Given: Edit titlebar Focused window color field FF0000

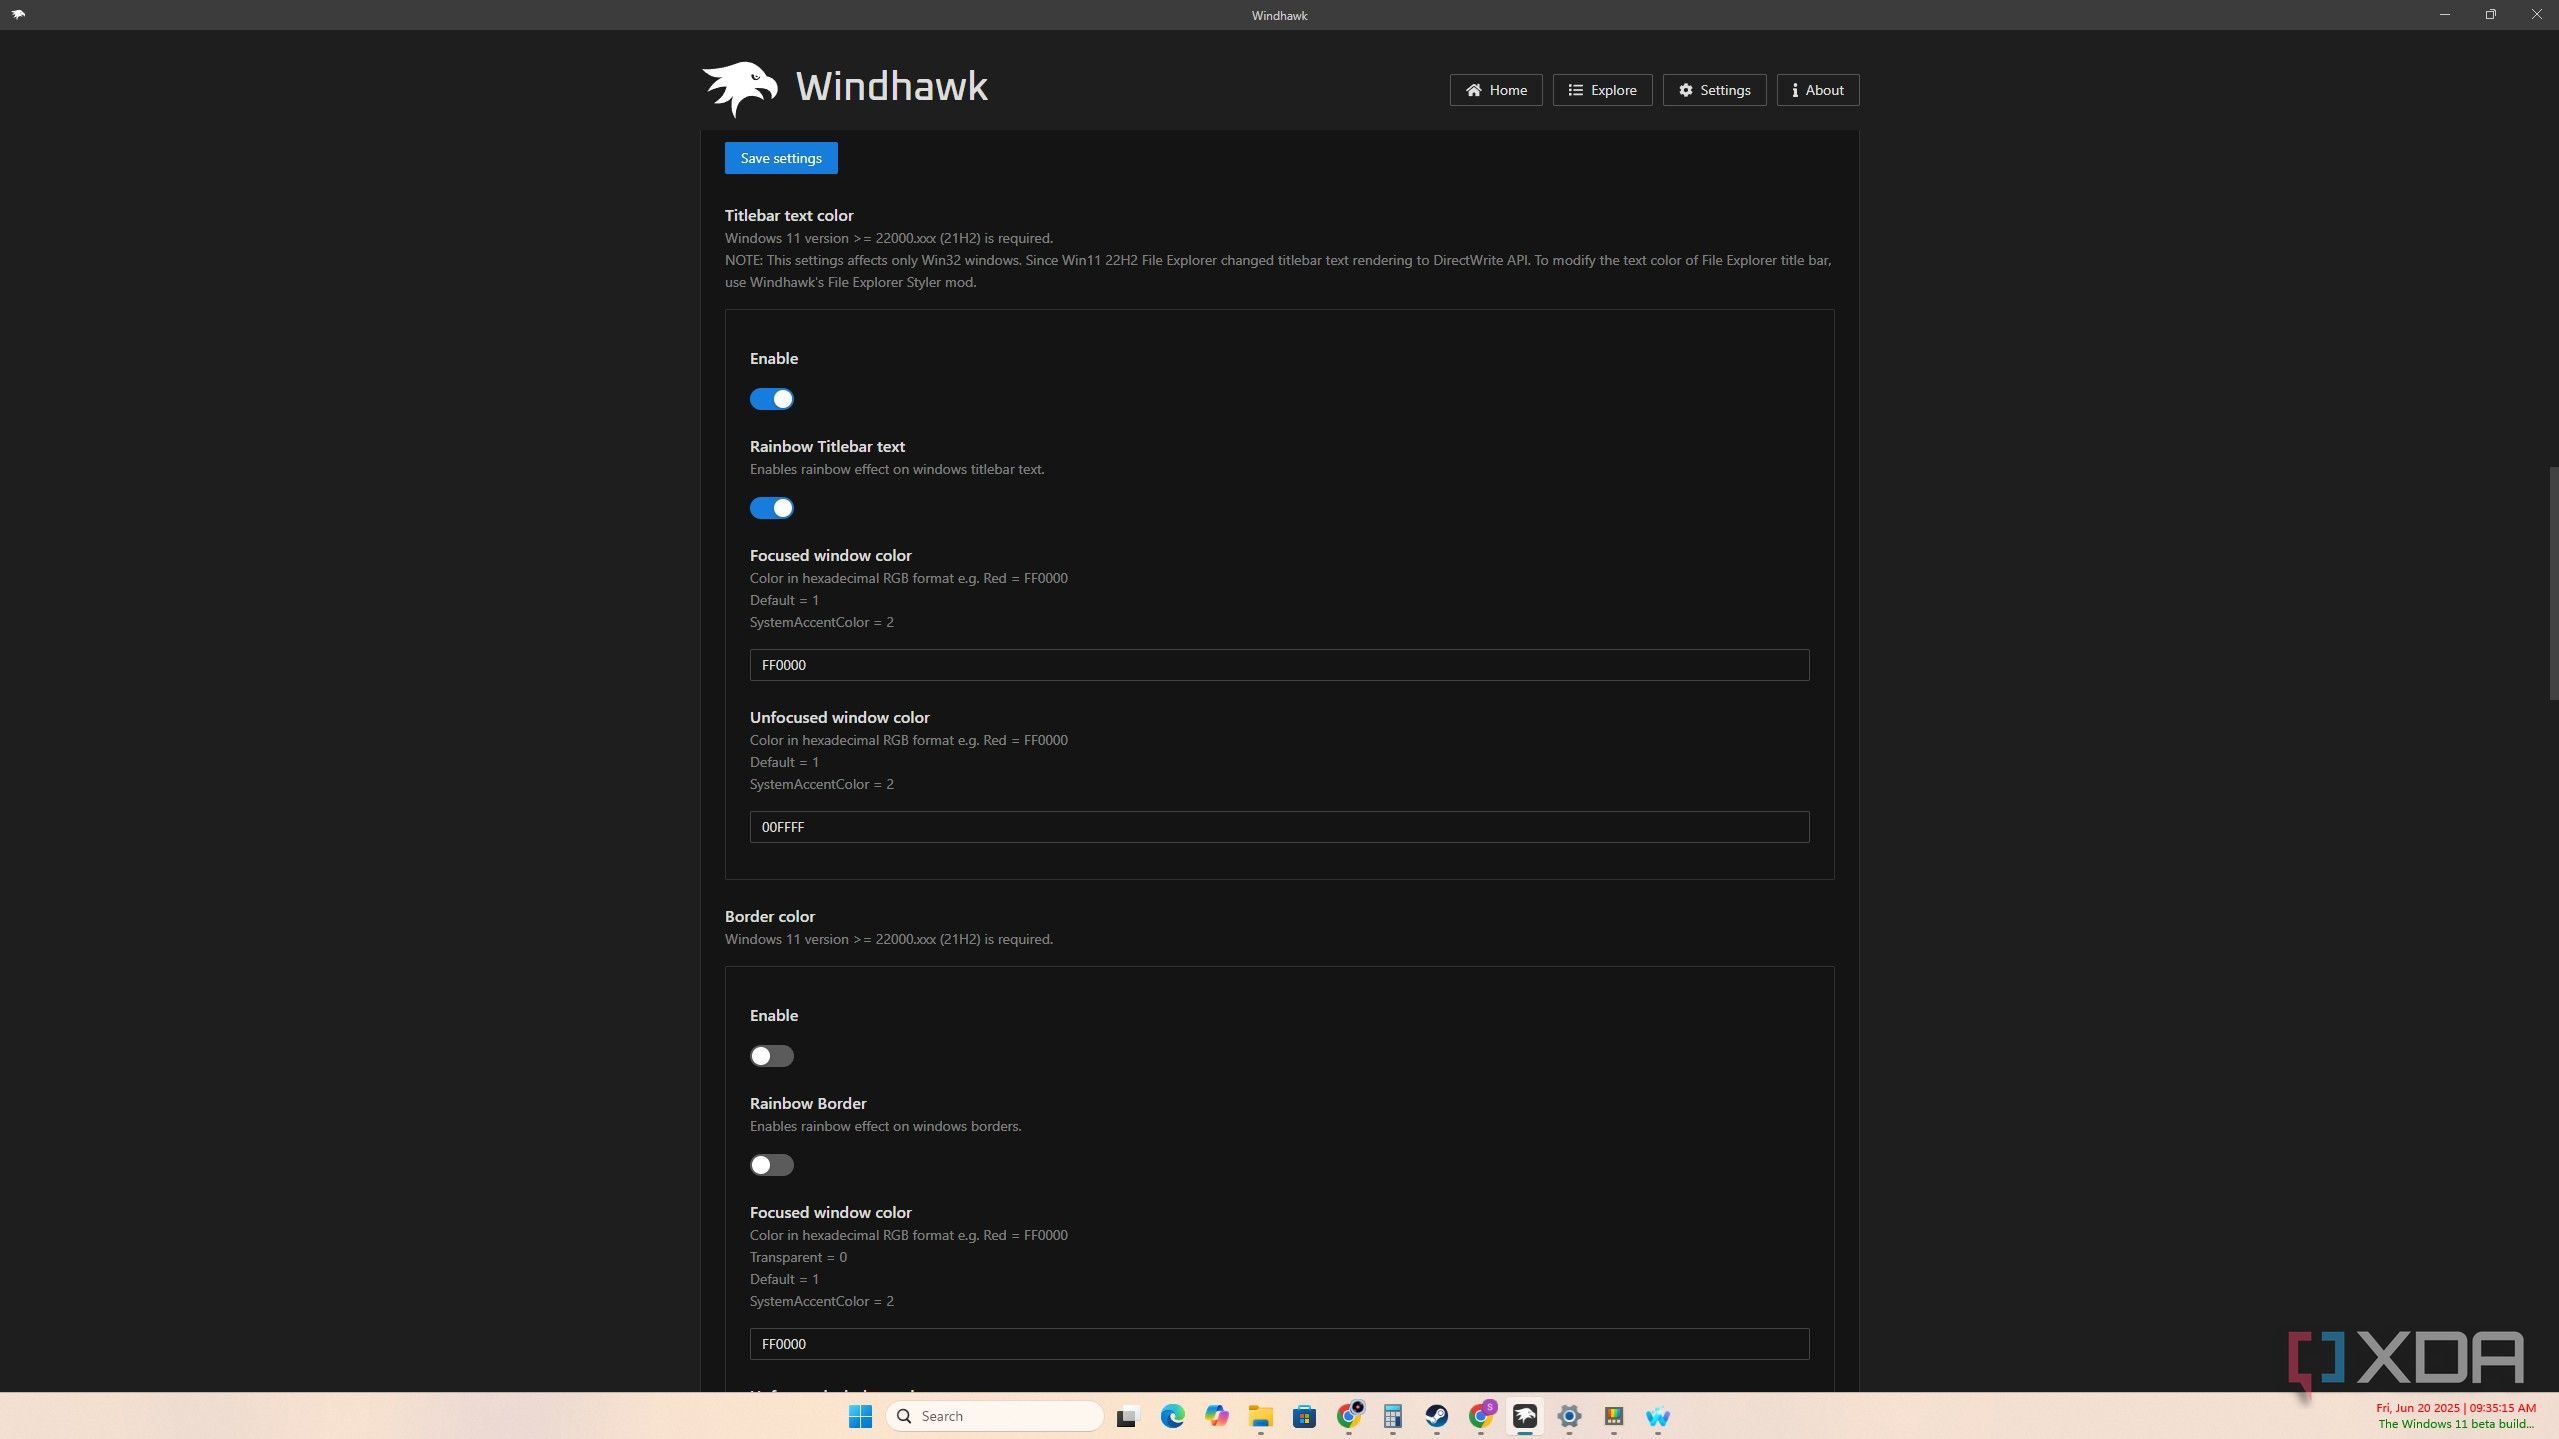Looking at the screenshot, I should coord(1279,665).
